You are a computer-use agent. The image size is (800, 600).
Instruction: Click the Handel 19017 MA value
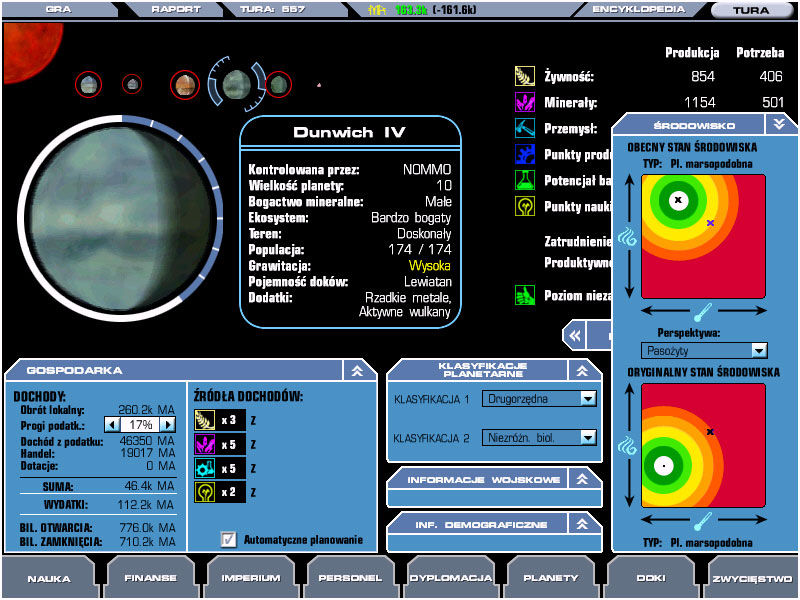147,453
